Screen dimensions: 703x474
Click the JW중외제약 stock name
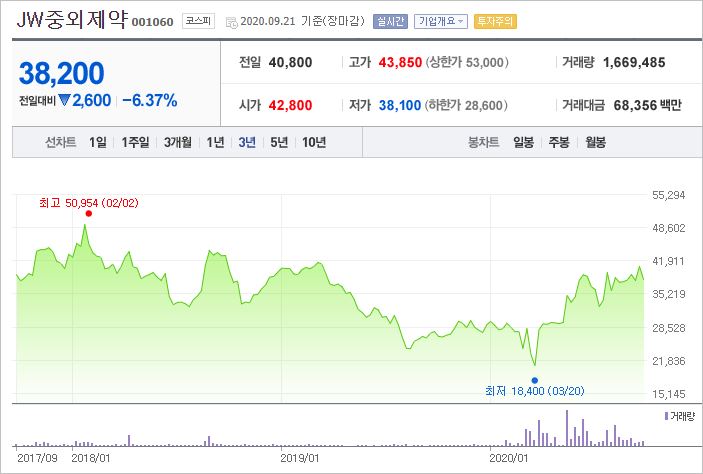[x=72, y=20]
